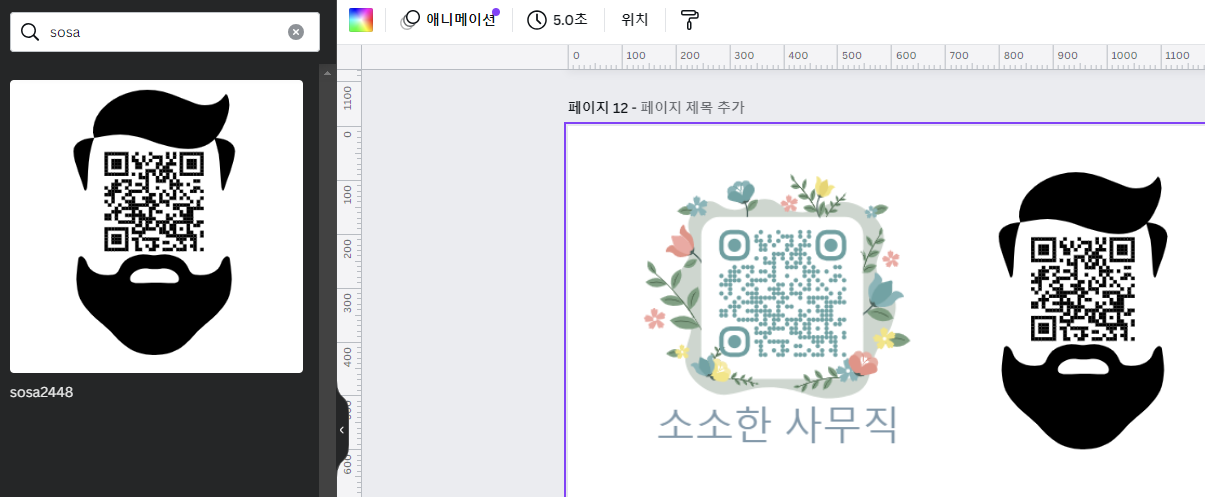The image size is (1205, 497).
Task: Select the bearded man QR thumbnail
Action: pos(156,226)
